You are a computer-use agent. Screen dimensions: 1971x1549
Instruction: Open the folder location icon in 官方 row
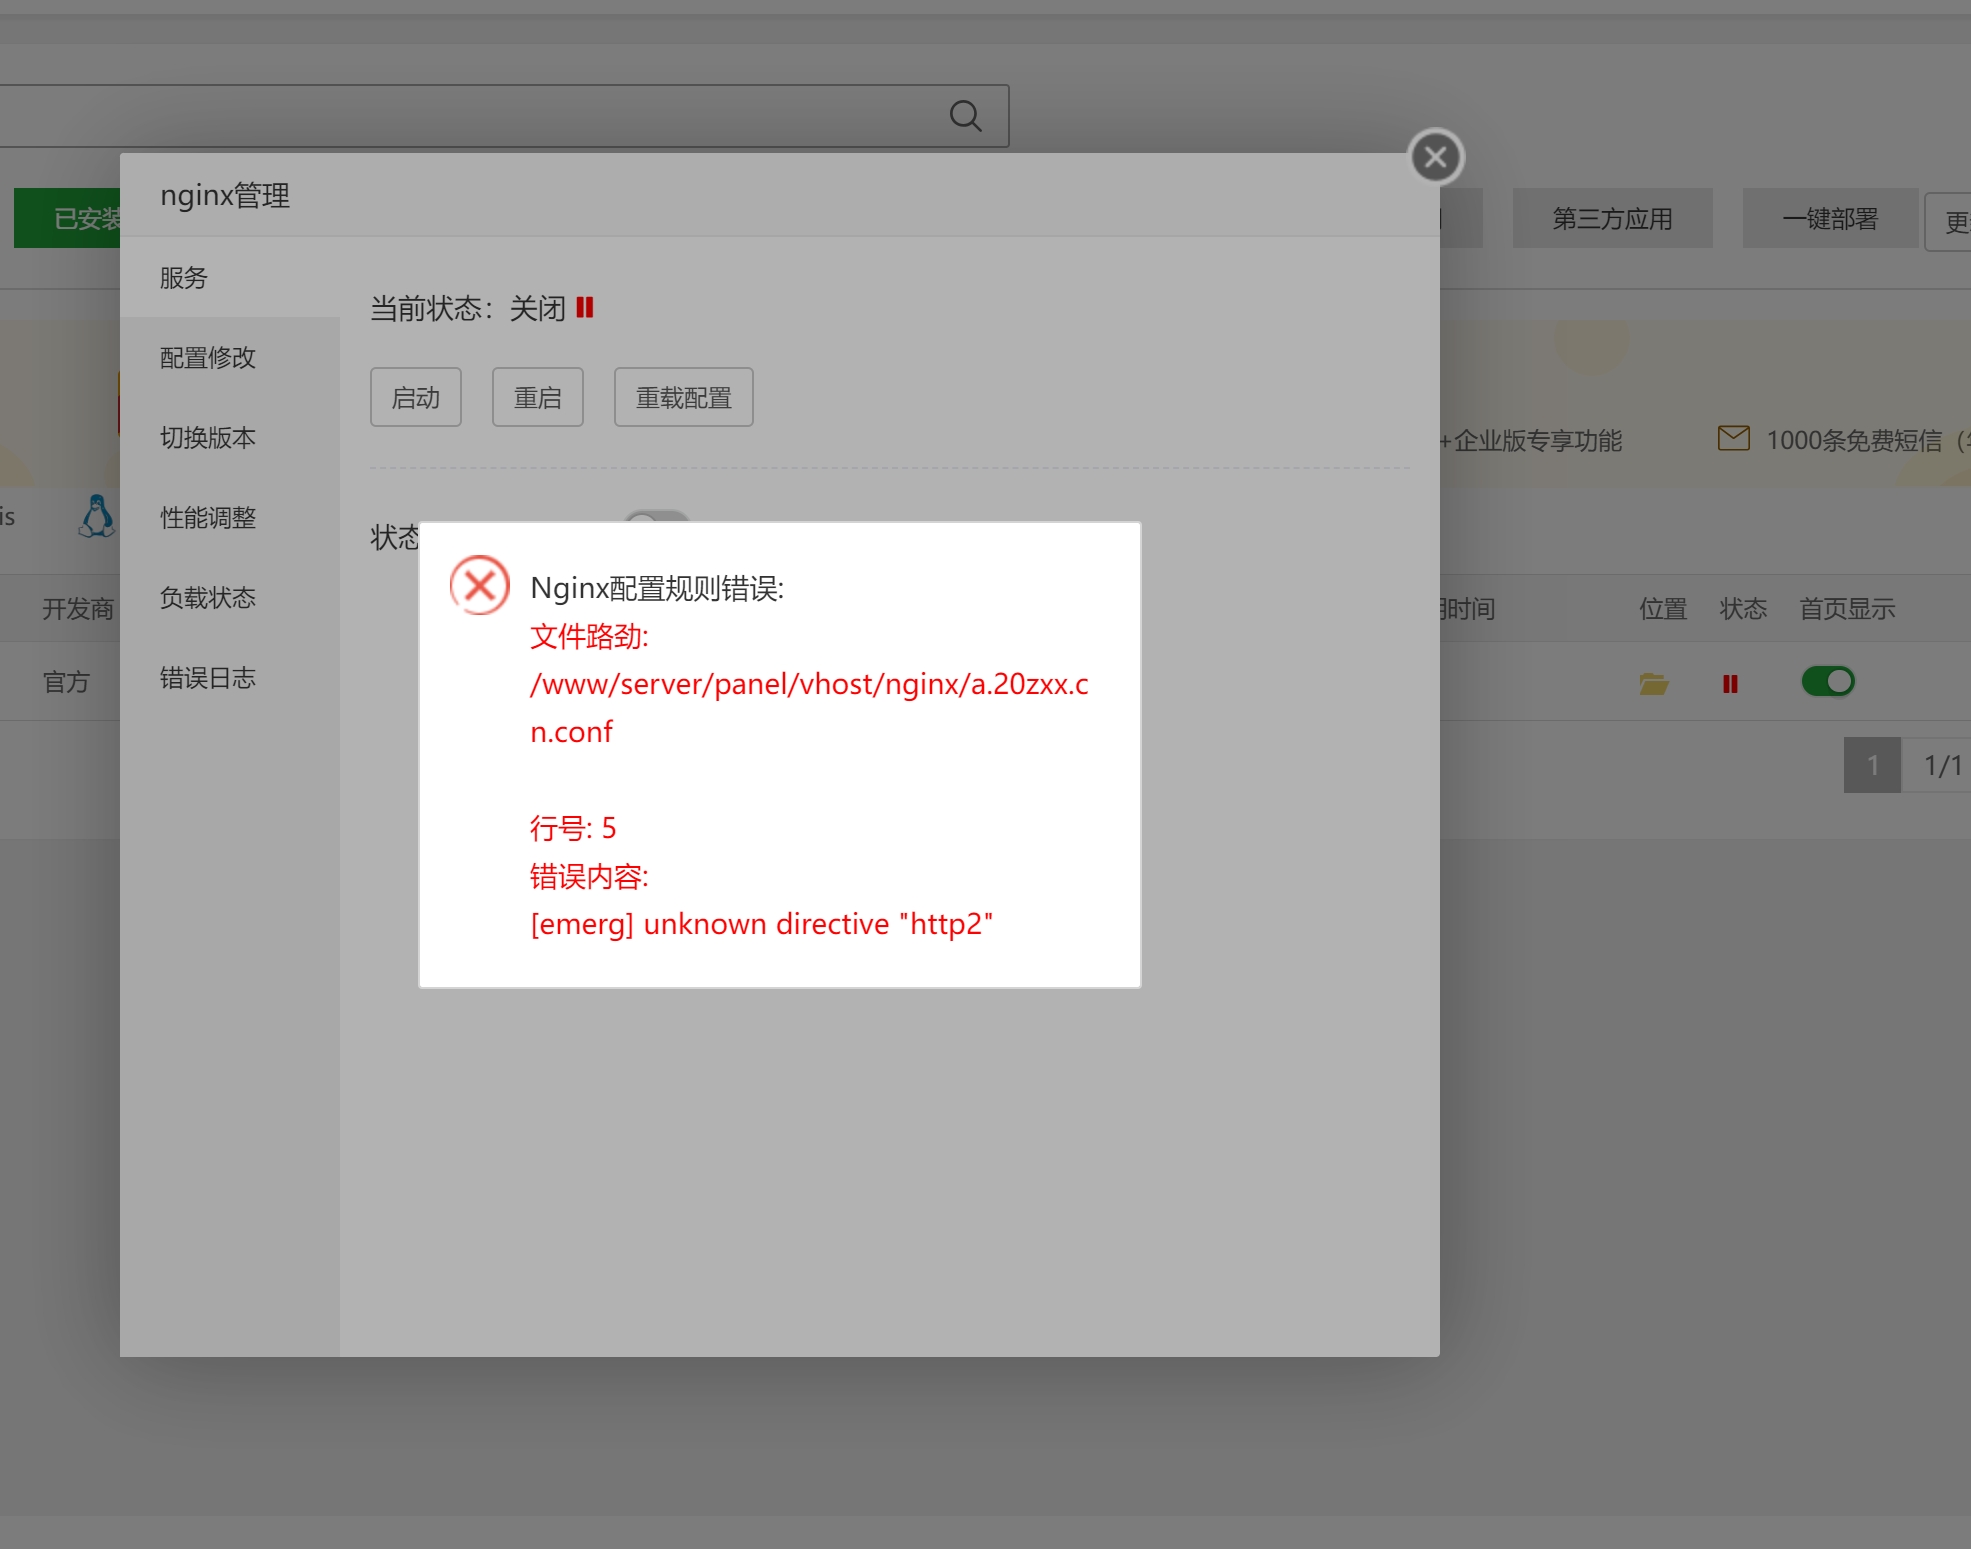coord(1654,684)
